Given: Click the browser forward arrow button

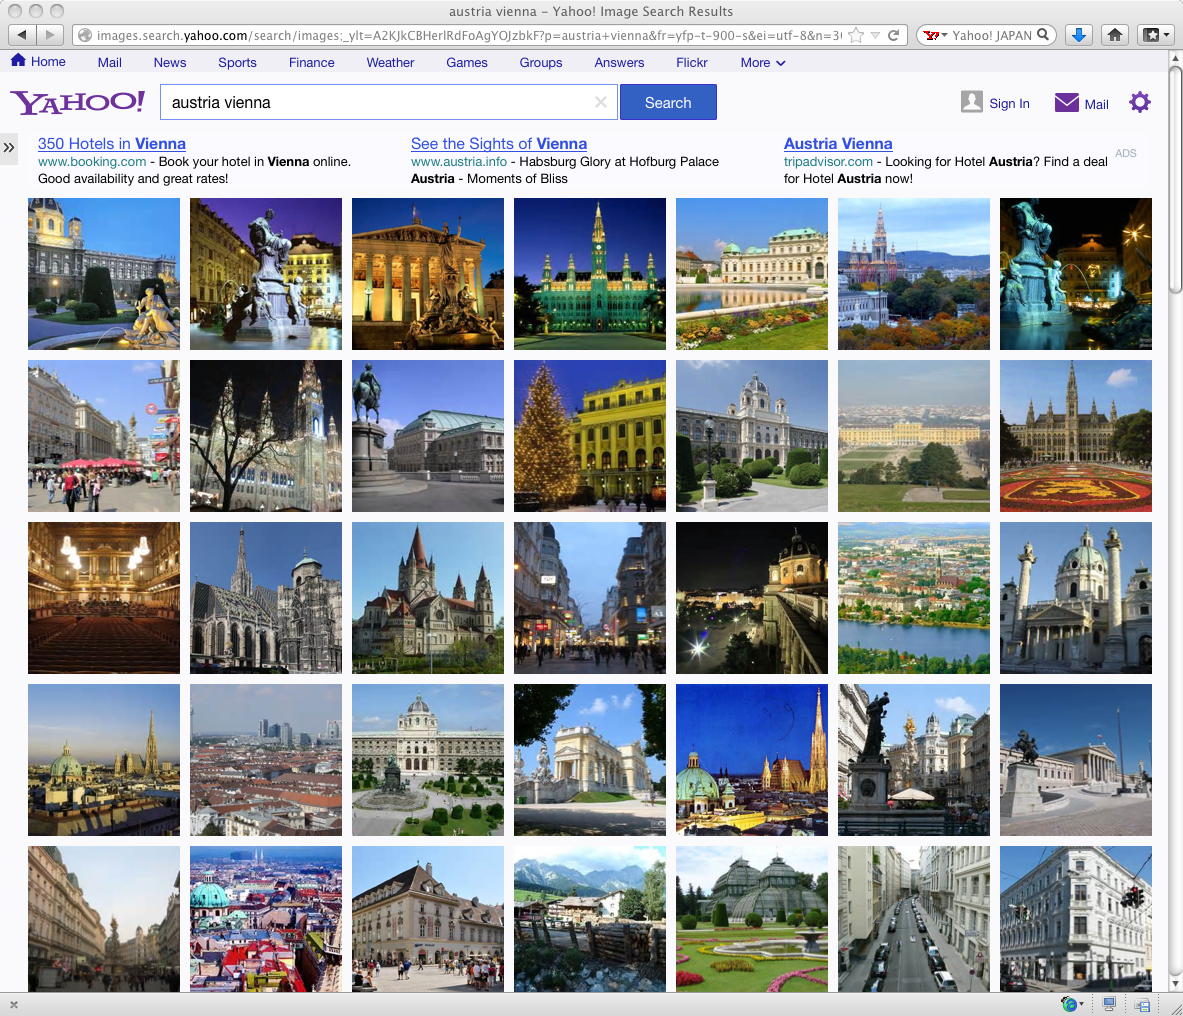Looking at the screenshot, I should point(50,35).
